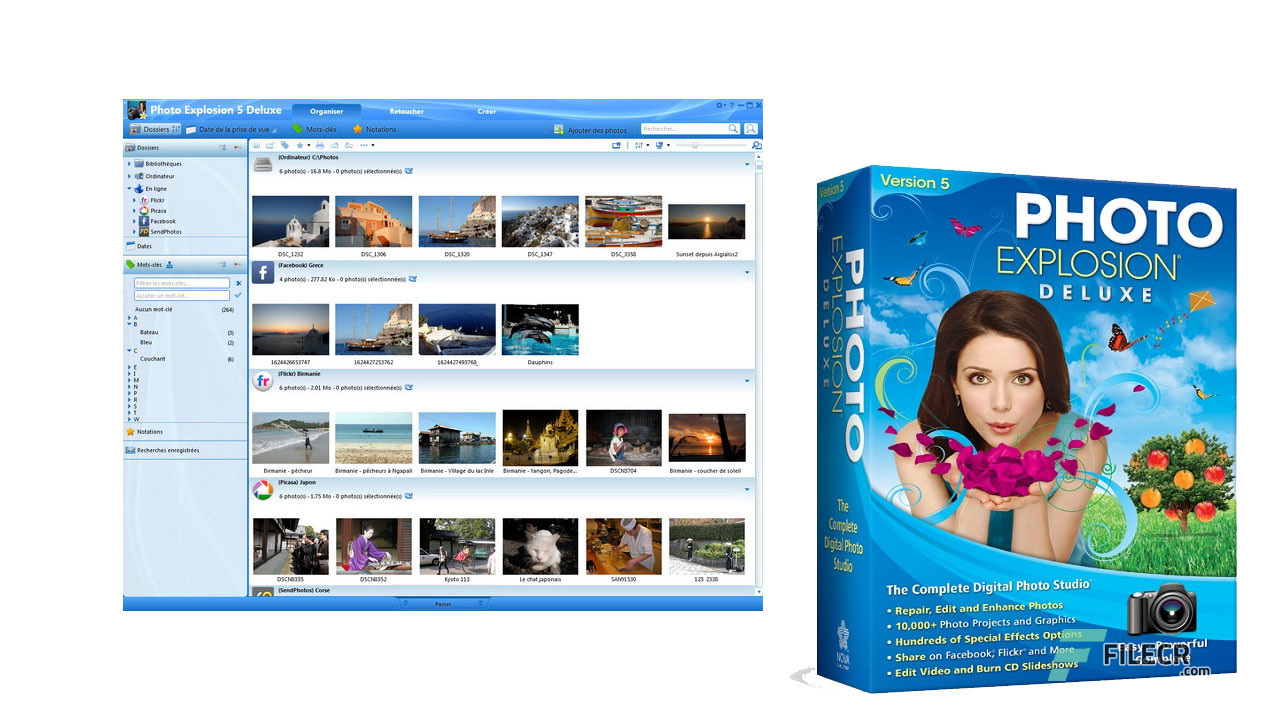Image resolution: width=1280 pixels, height=720 pixels.
Task: Click the Picasa album icon for Japon
Action: point(263,490)
